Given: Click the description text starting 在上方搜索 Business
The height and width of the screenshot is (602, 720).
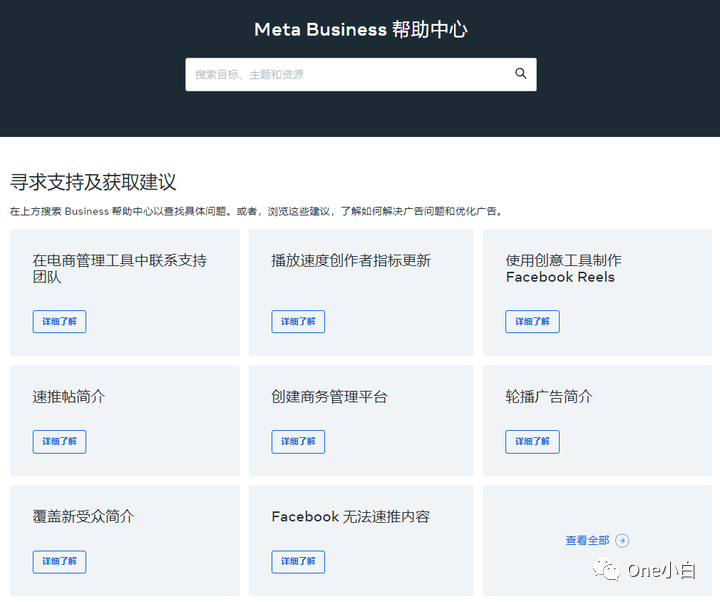Looking at the screenshot, I should click(255, 211).
